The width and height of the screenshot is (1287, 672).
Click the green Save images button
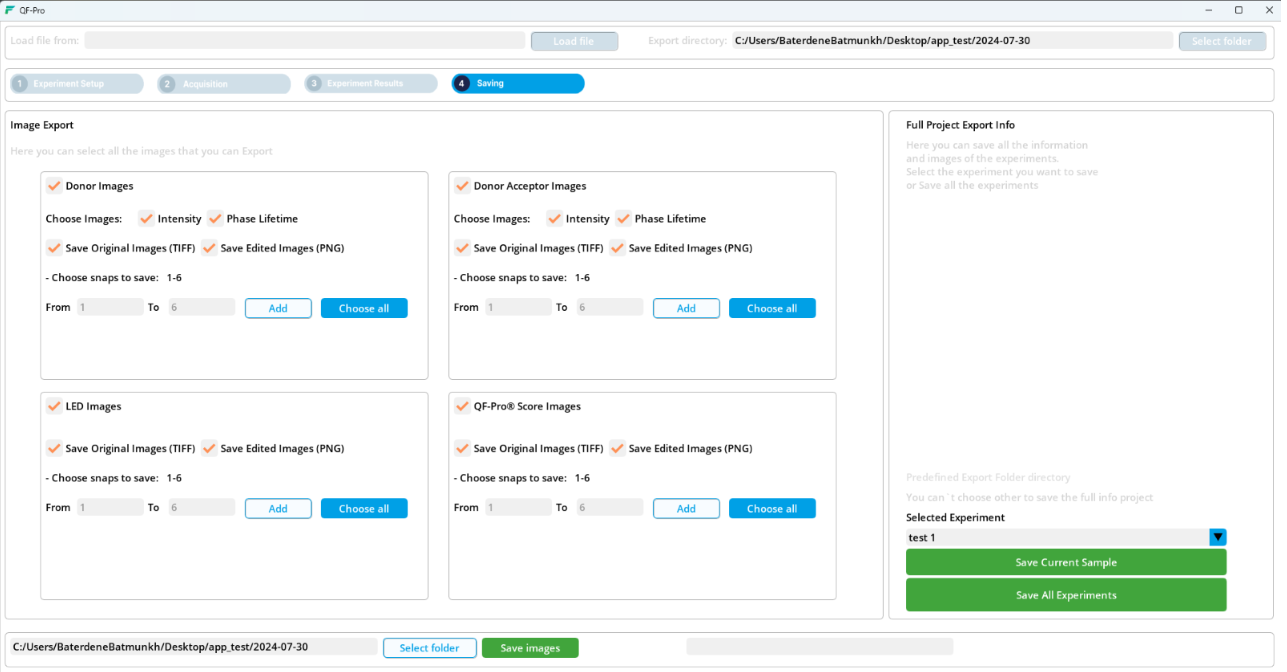pos(530,648)
